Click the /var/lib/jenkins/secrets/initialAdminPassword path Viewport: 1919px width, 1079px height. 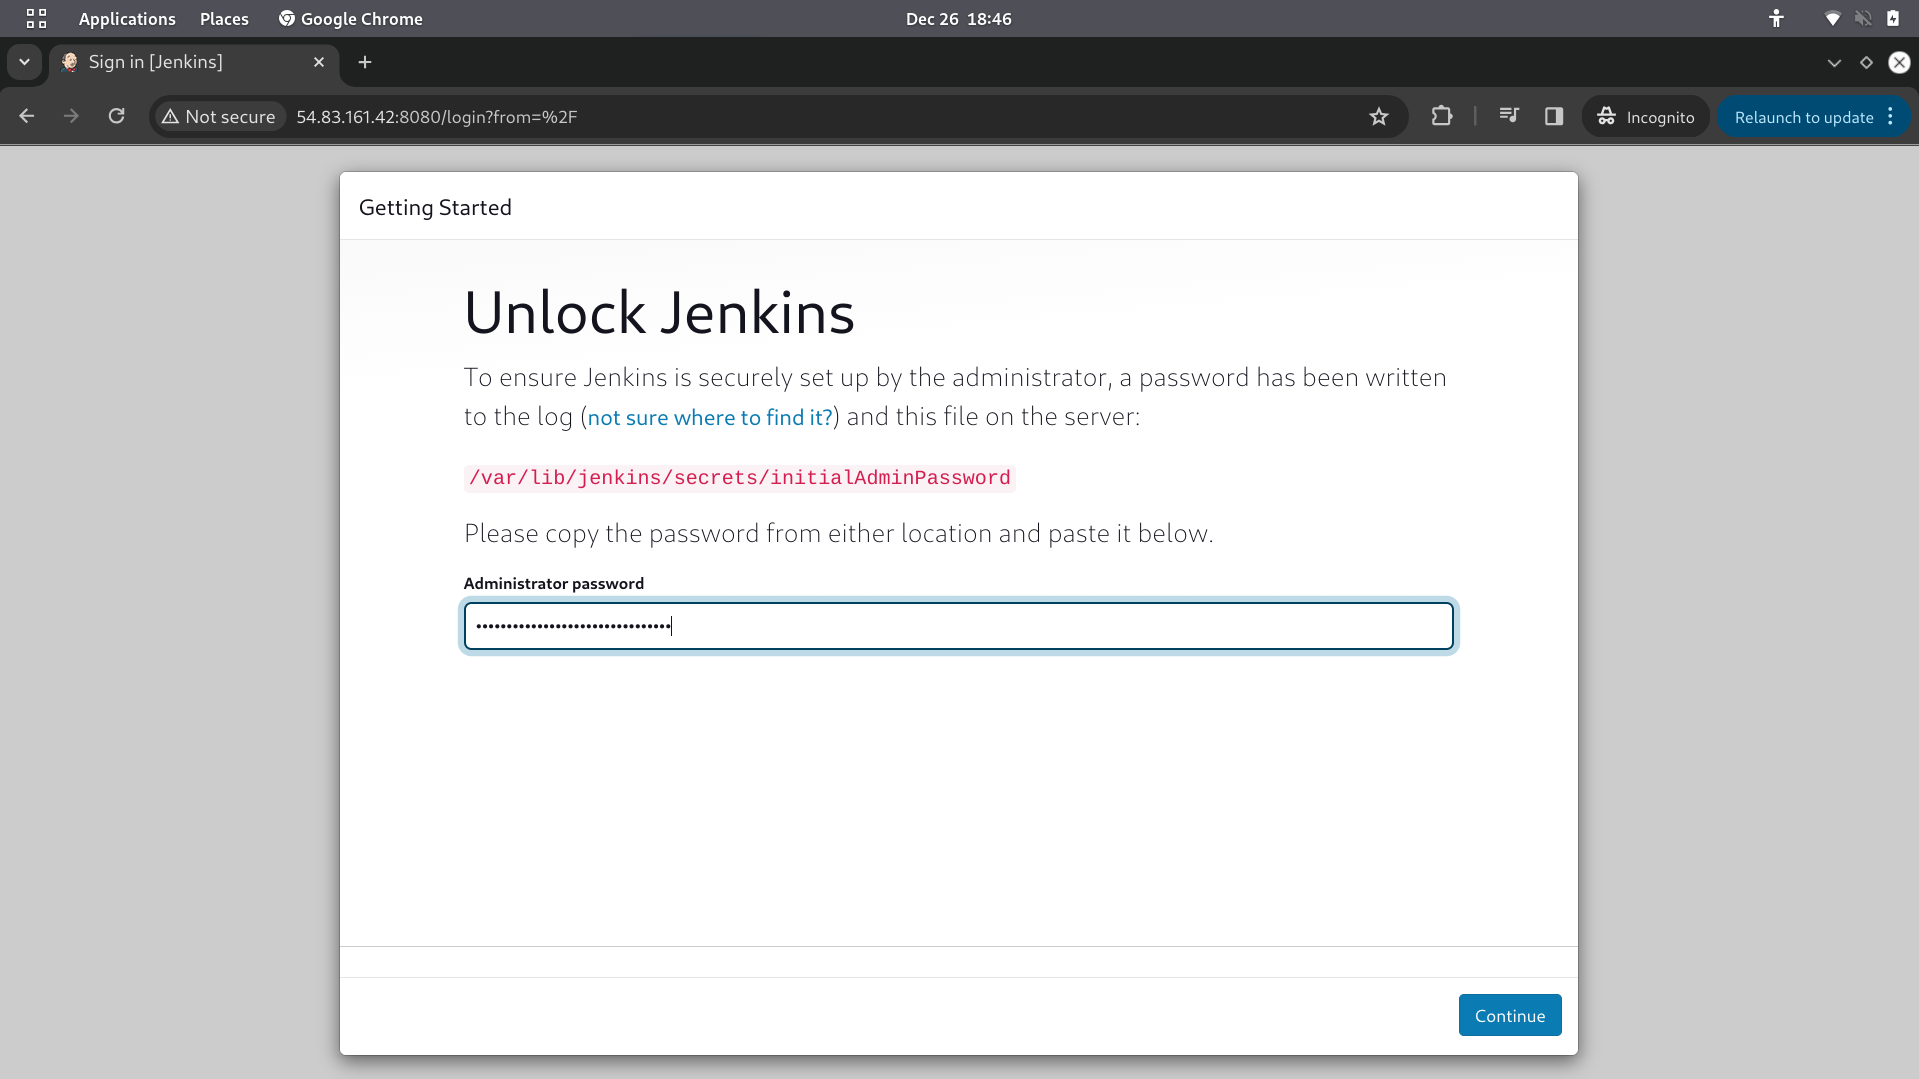point(740,478)
